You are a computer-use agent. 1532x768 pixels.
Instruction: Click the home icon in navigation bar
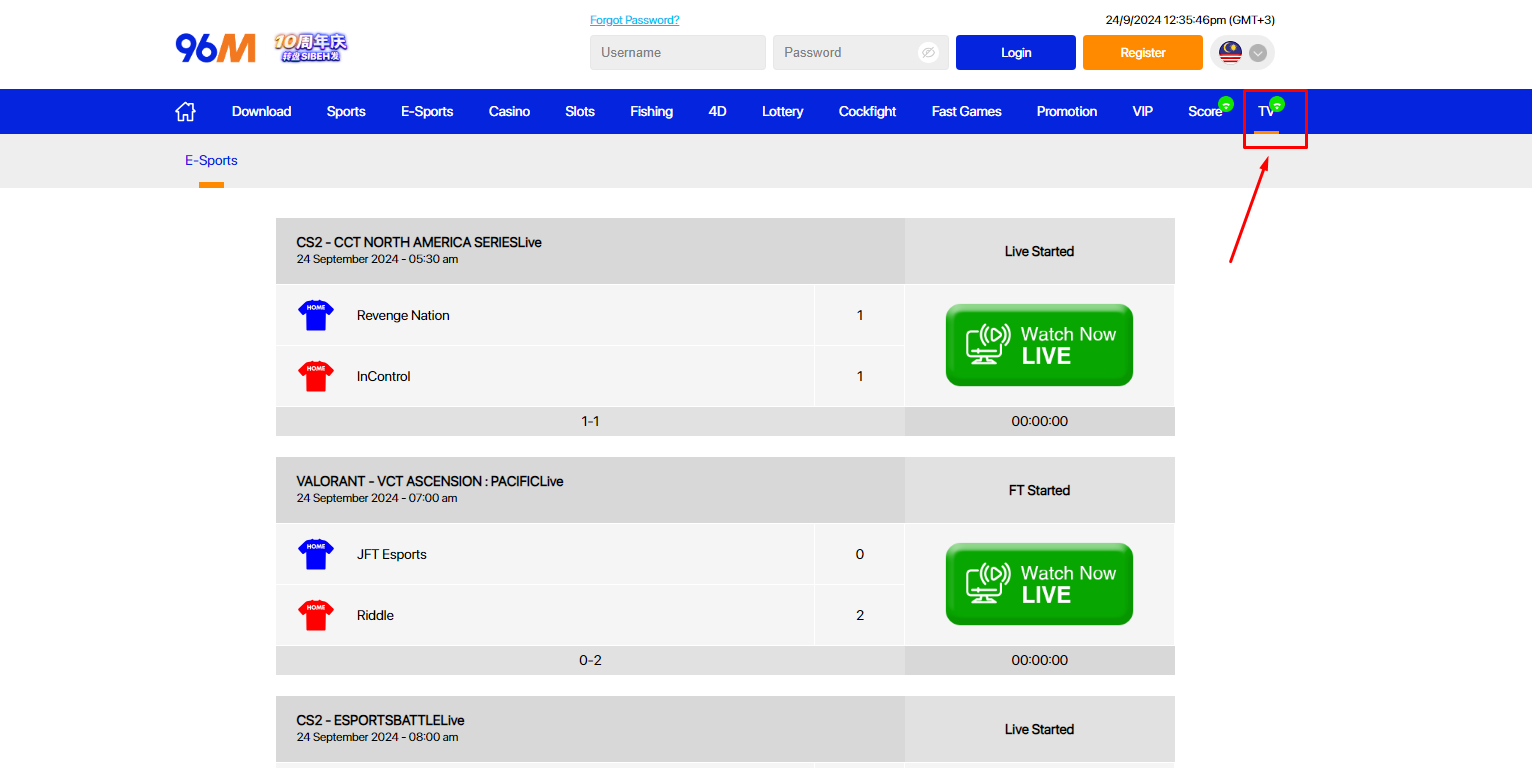tap(185, 112)
